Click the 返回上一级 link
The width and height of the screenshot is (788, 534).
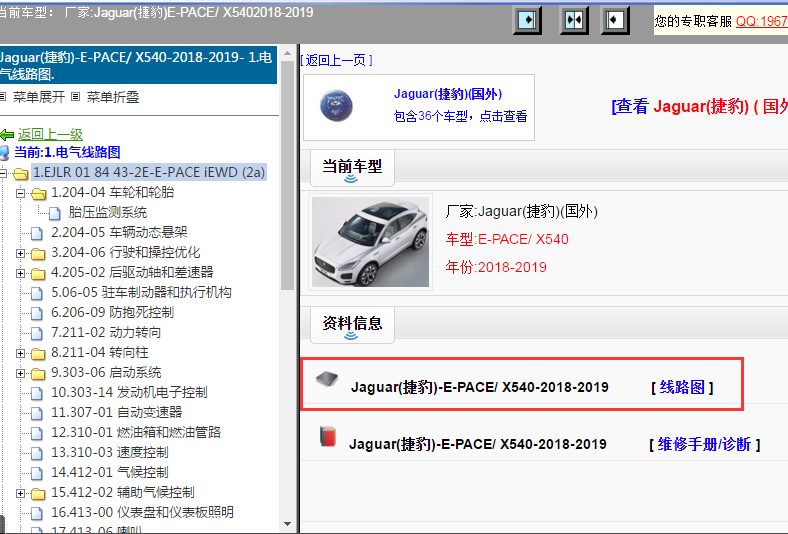pos(50,134)
